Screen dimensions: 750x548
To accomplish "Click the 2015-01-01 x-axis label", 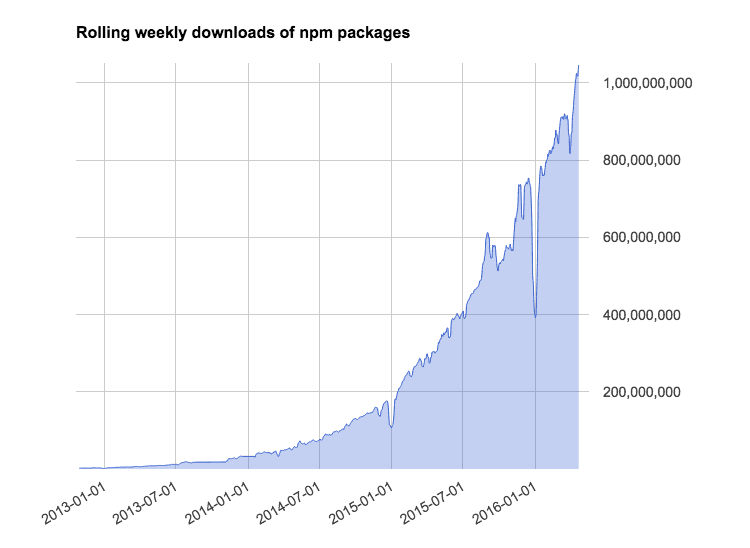I will tap(361, 503).
